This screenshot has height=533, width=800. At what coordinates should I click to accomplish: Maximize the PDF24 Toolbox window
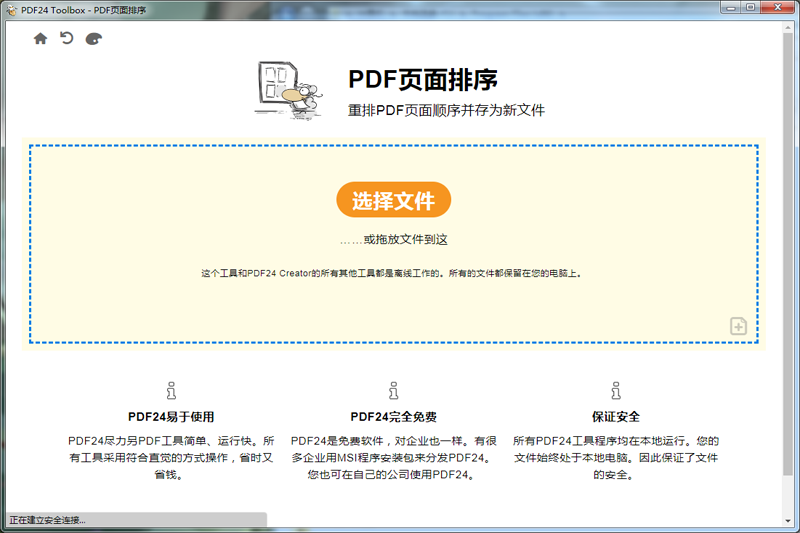[750, 7]
